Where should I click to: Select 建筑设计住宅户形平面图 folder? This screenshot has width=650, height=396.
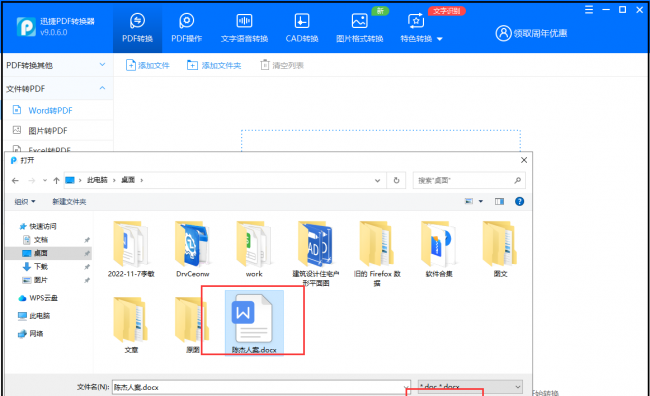tap(315, 254)
